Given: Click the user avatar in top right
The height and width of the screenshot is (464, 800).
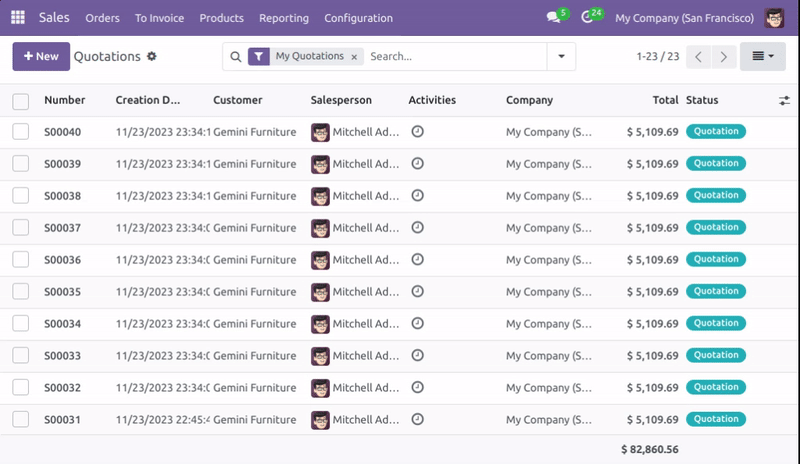Looking at the screenshot, I should pos(774,18).
